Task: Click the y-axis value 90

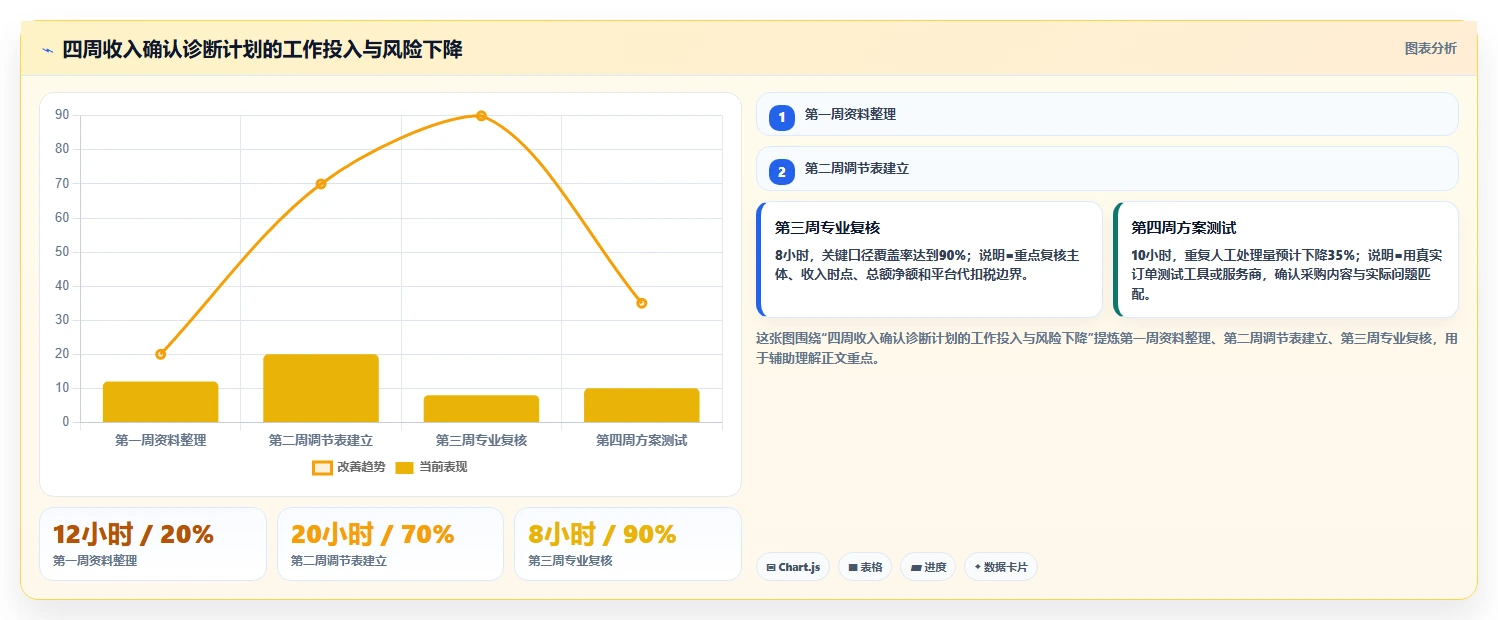Action: tap(62, 115)
